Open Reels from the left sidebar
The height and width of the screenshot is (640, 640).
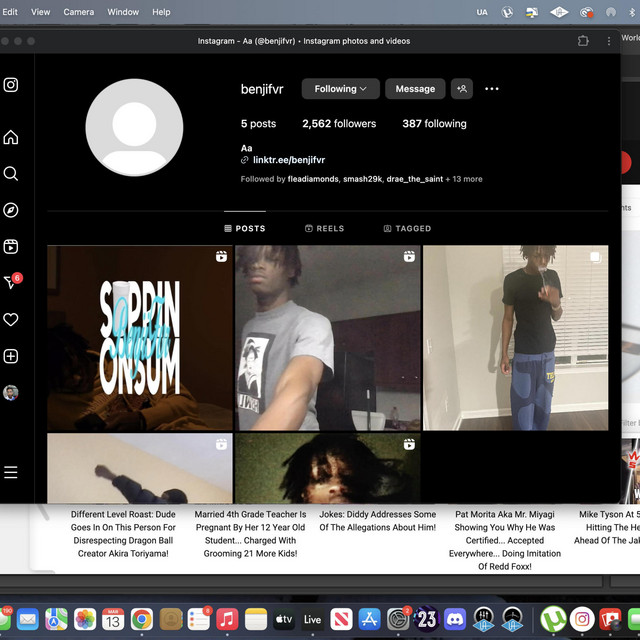(11, 247)
